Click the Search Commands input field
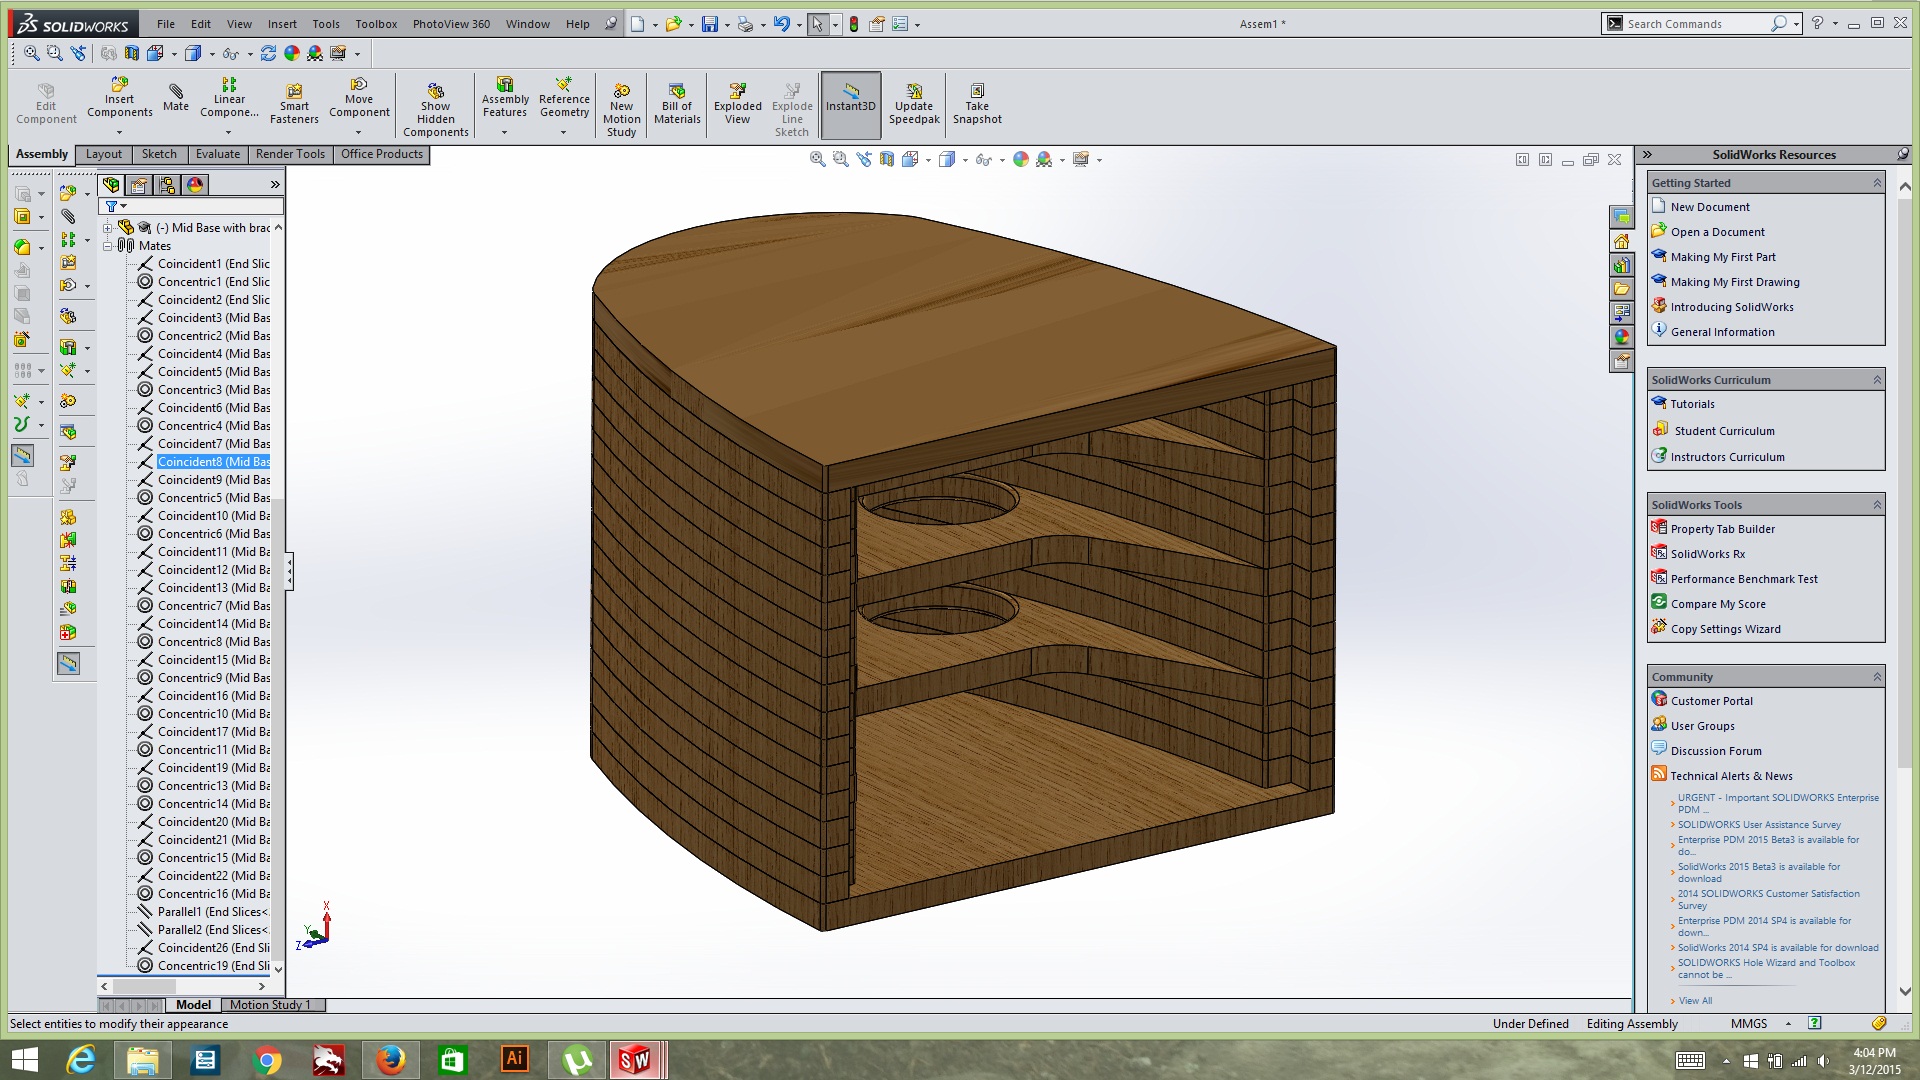 (1698, 24)
